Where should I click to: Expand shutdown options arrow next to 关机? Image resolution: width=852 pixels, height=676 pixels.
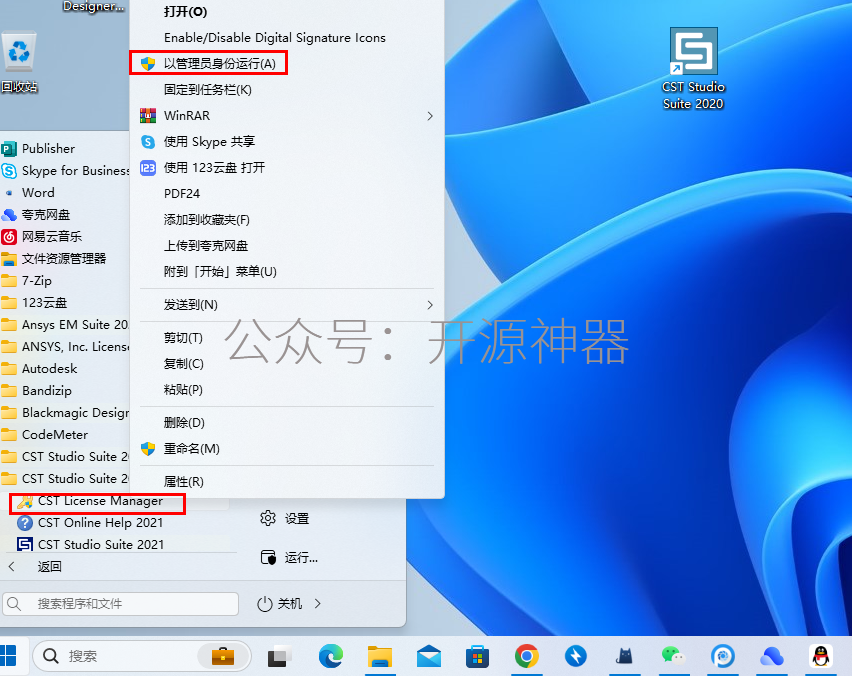(x=318, y=604)
